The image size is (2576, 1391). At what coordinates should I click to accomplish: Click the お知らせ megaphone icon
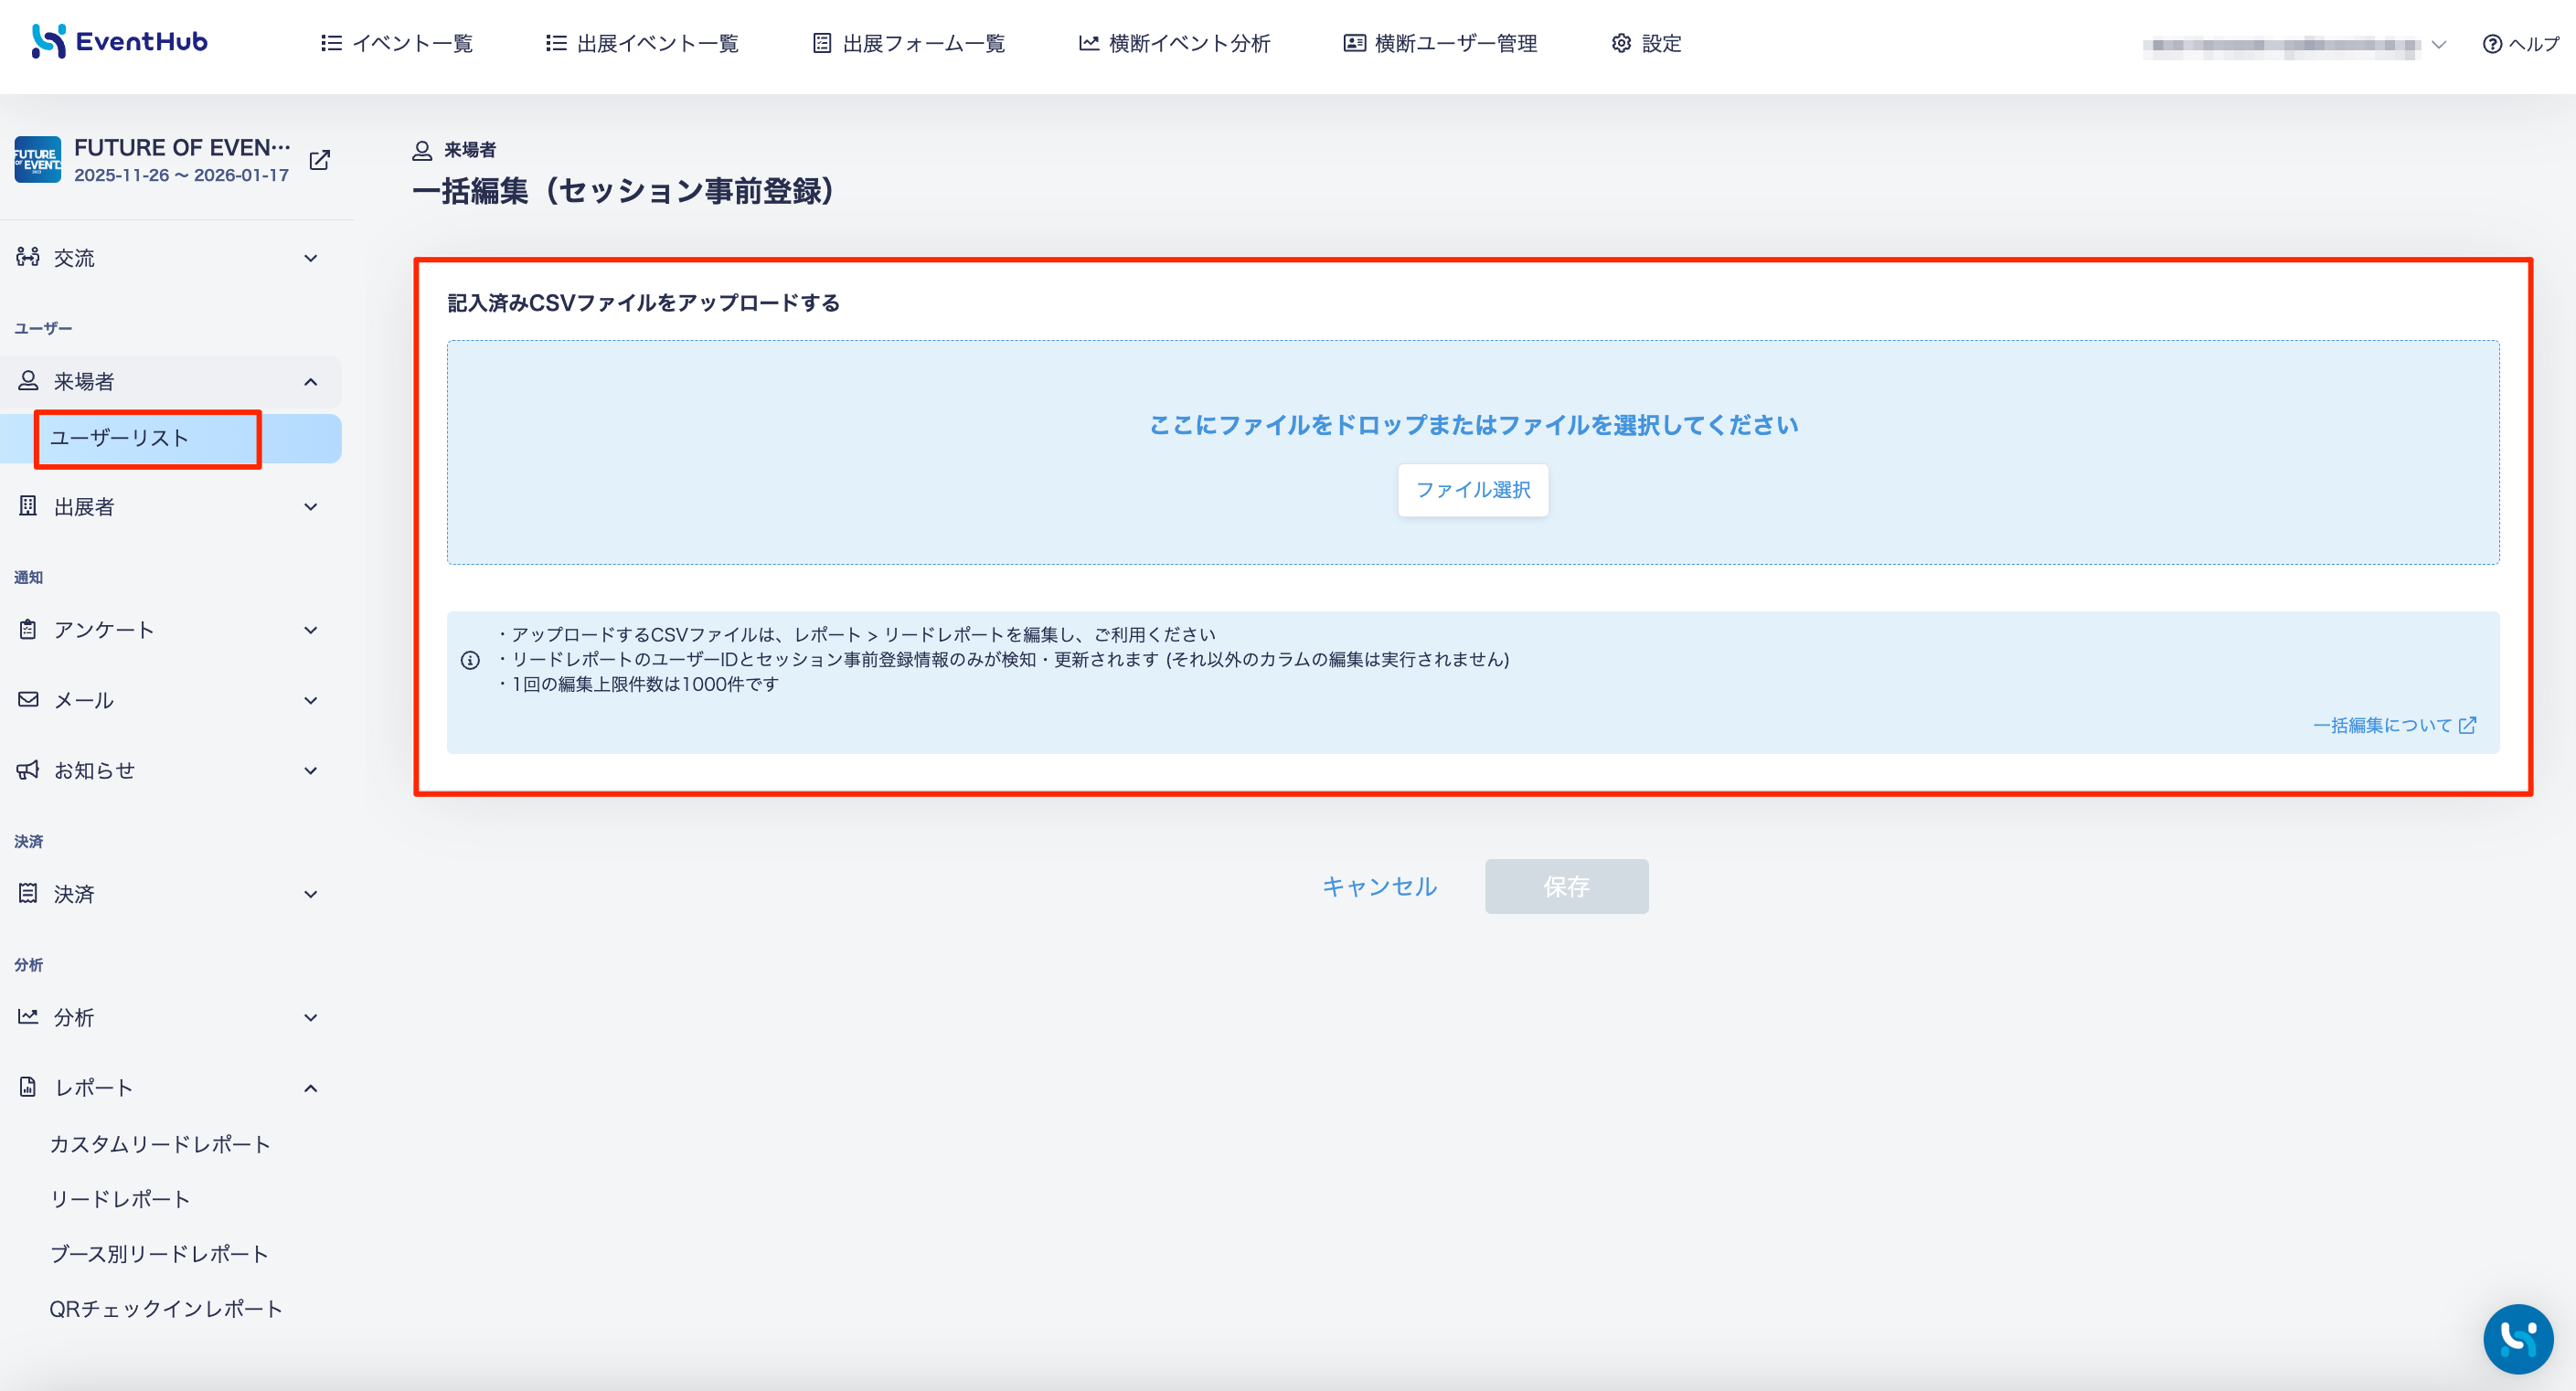coord(28,769)
